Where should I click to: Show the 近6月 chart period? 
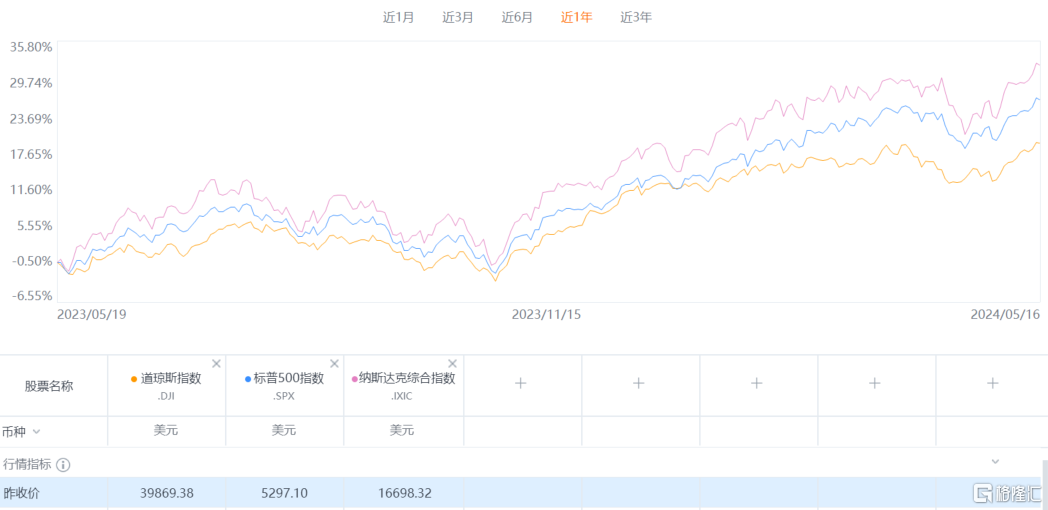(517, 17)
